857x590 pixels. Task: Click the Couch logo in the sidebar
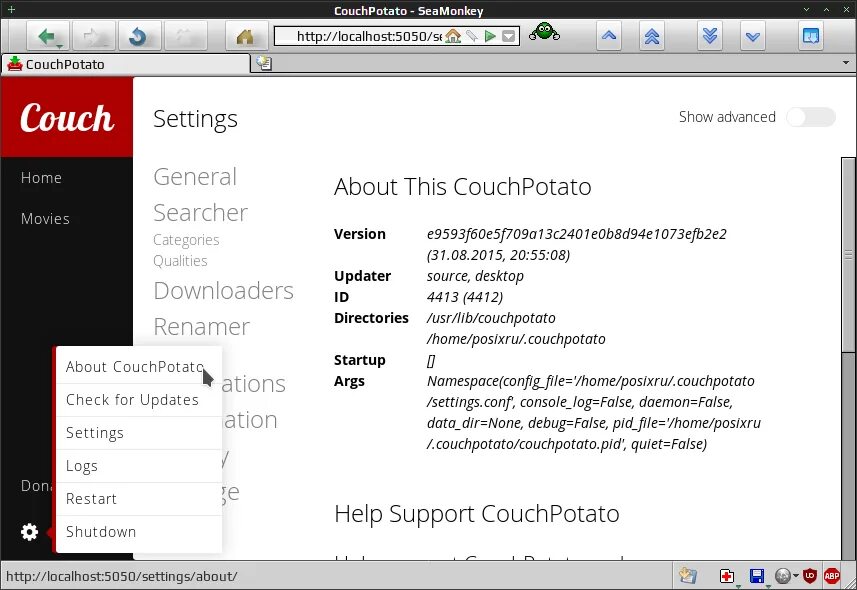67,118
